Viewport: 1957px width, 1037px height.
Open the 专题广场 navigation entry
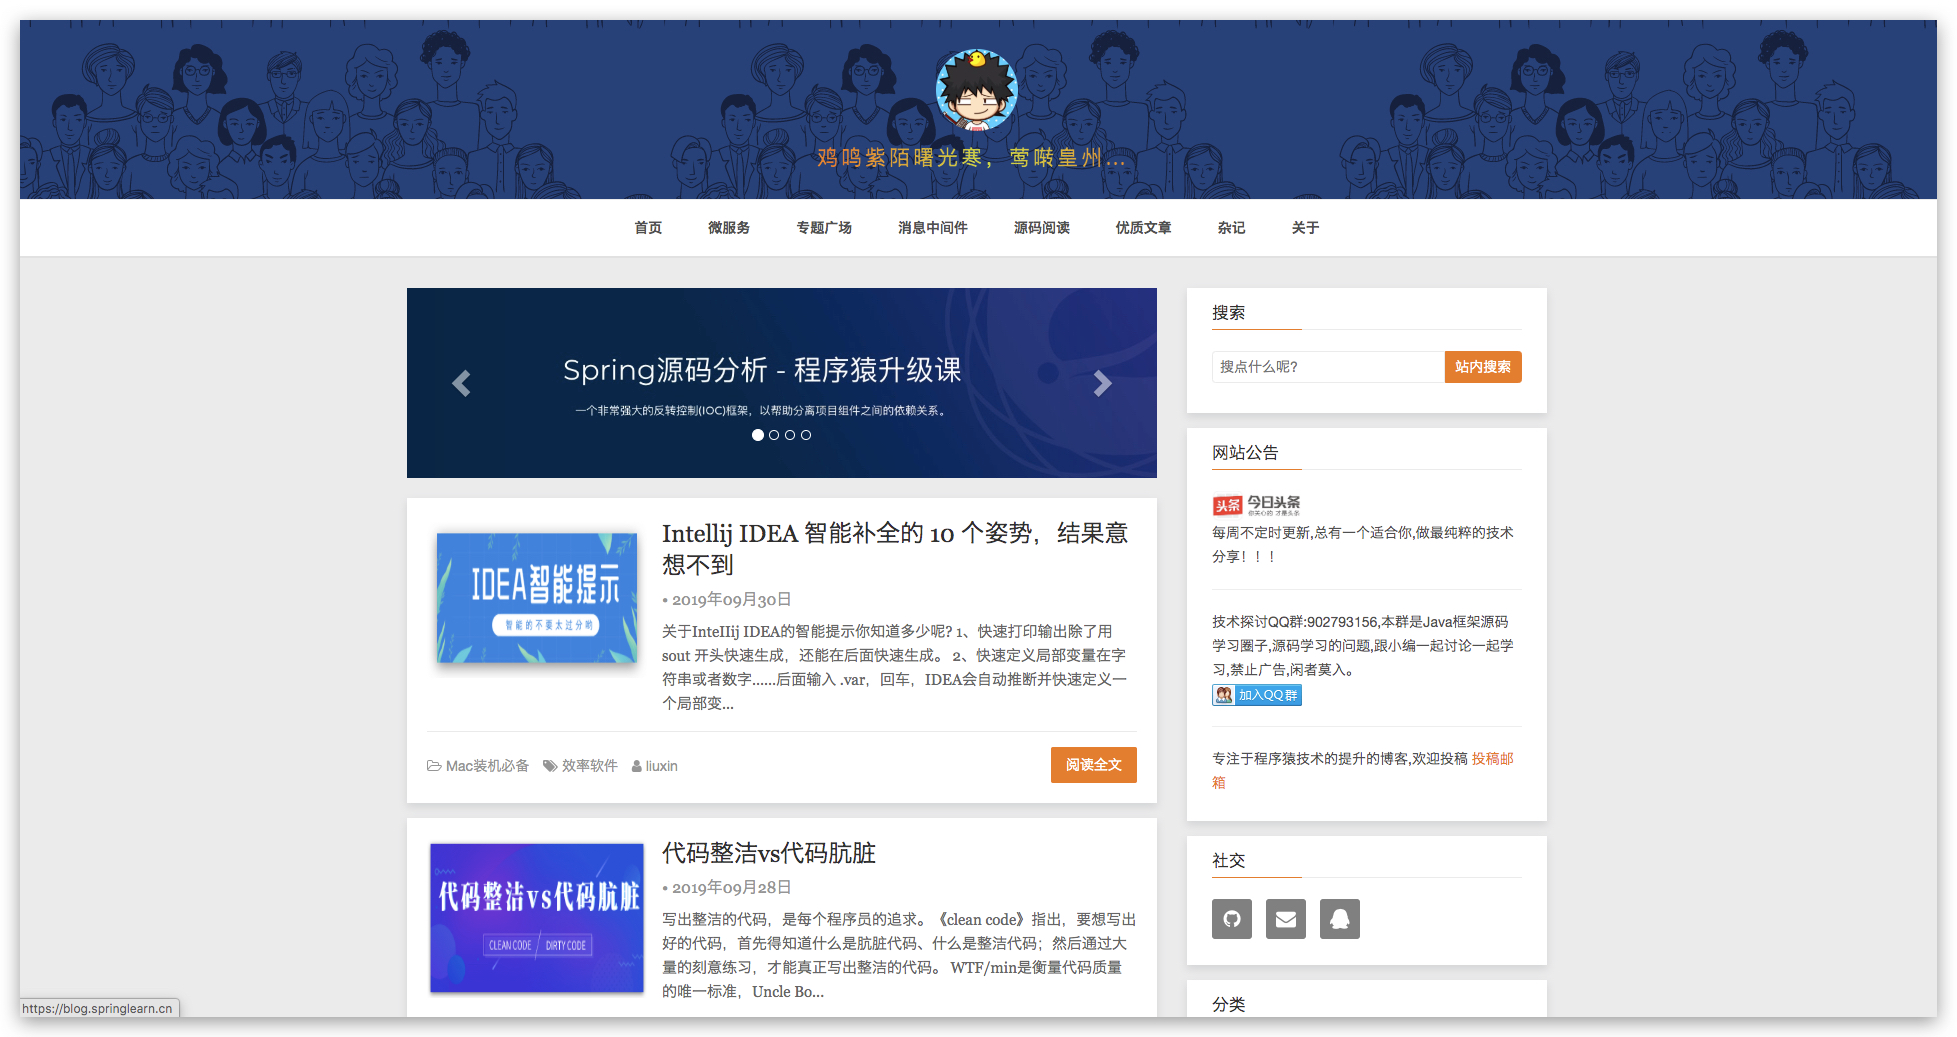point(824,227)
